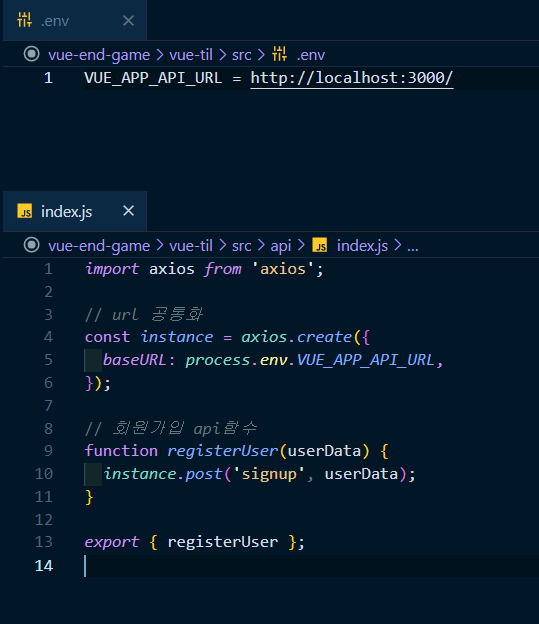Open src breadcrumb in .env editor

(x=242, y=55)
